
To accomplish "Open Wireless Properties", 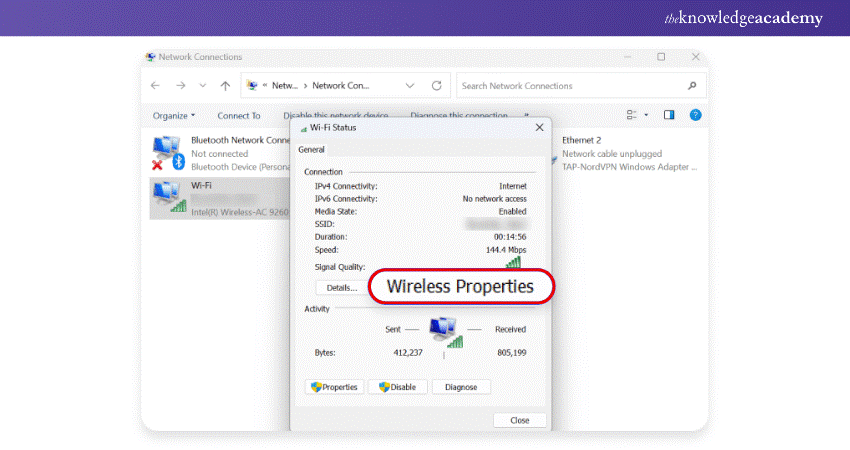I will tap(460, 287).
